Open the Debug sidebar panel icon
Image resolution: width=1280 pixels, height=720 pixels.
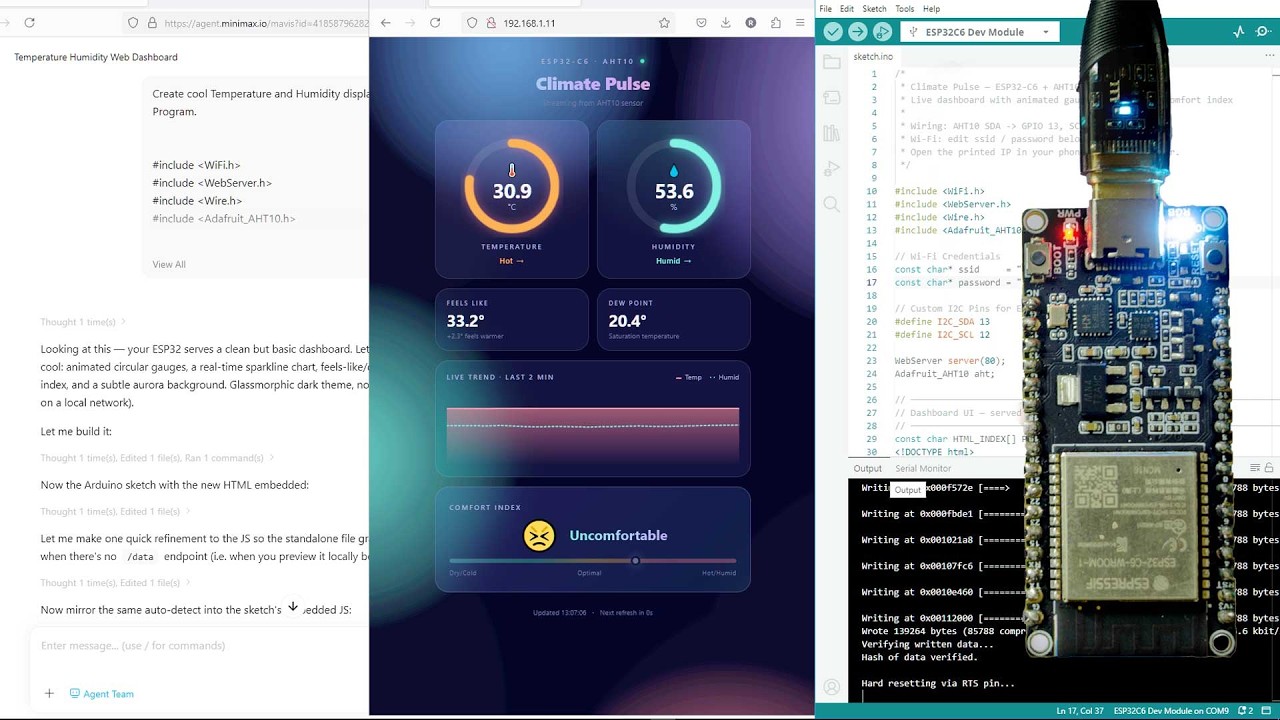coord(831,169)
